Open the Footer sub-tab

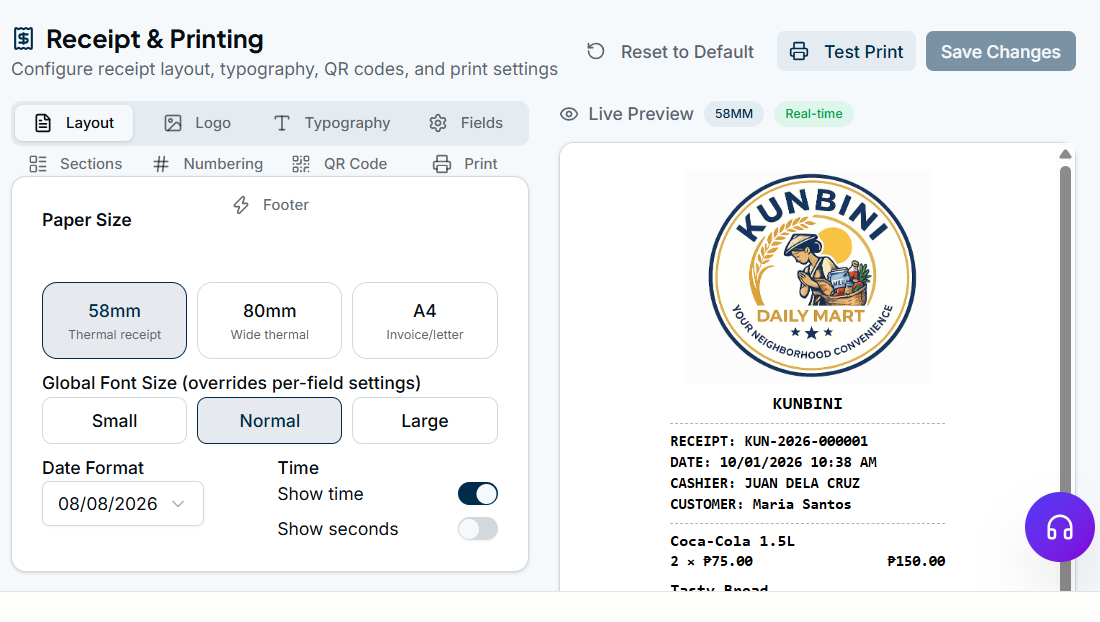[x=271, y=205]
